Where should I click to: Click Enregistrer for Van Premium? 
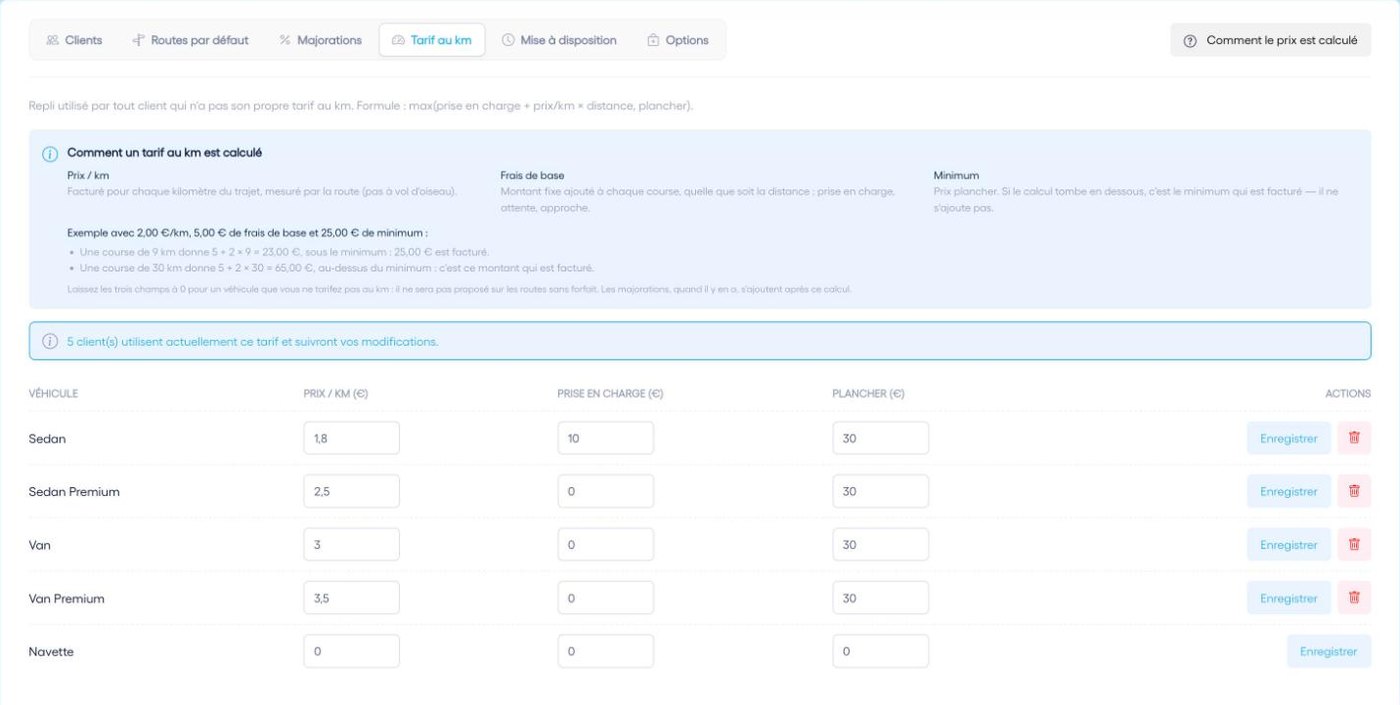click(x=1289, y=598)
